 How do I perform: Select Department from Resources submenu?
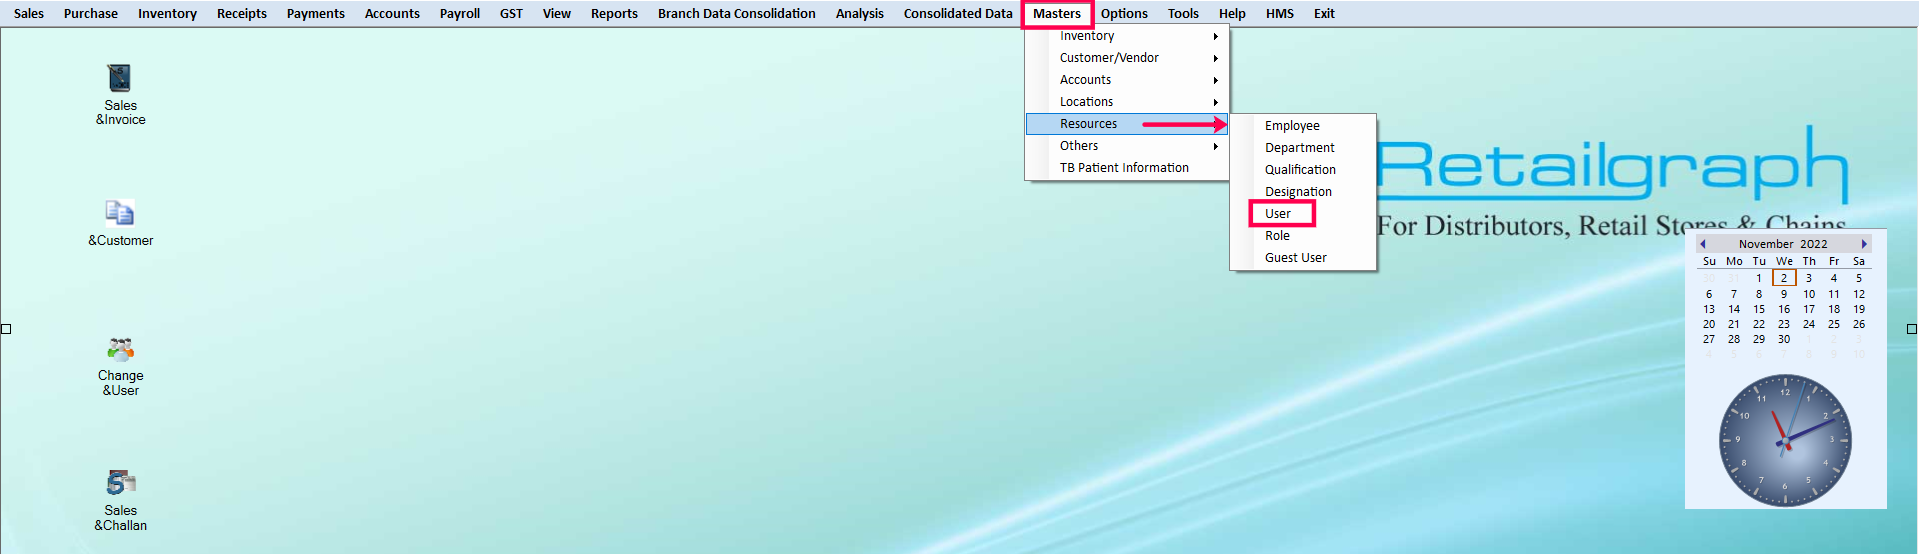(1303, 148)
